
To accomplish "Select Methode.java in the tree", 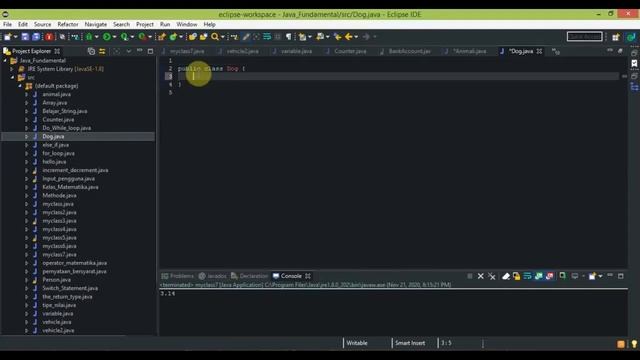I will (x=59, y=196).
